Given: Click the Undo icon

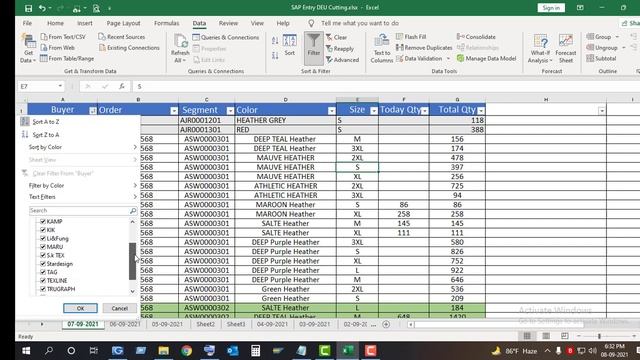Looking at the screenshot, I should tap(42, 8).
